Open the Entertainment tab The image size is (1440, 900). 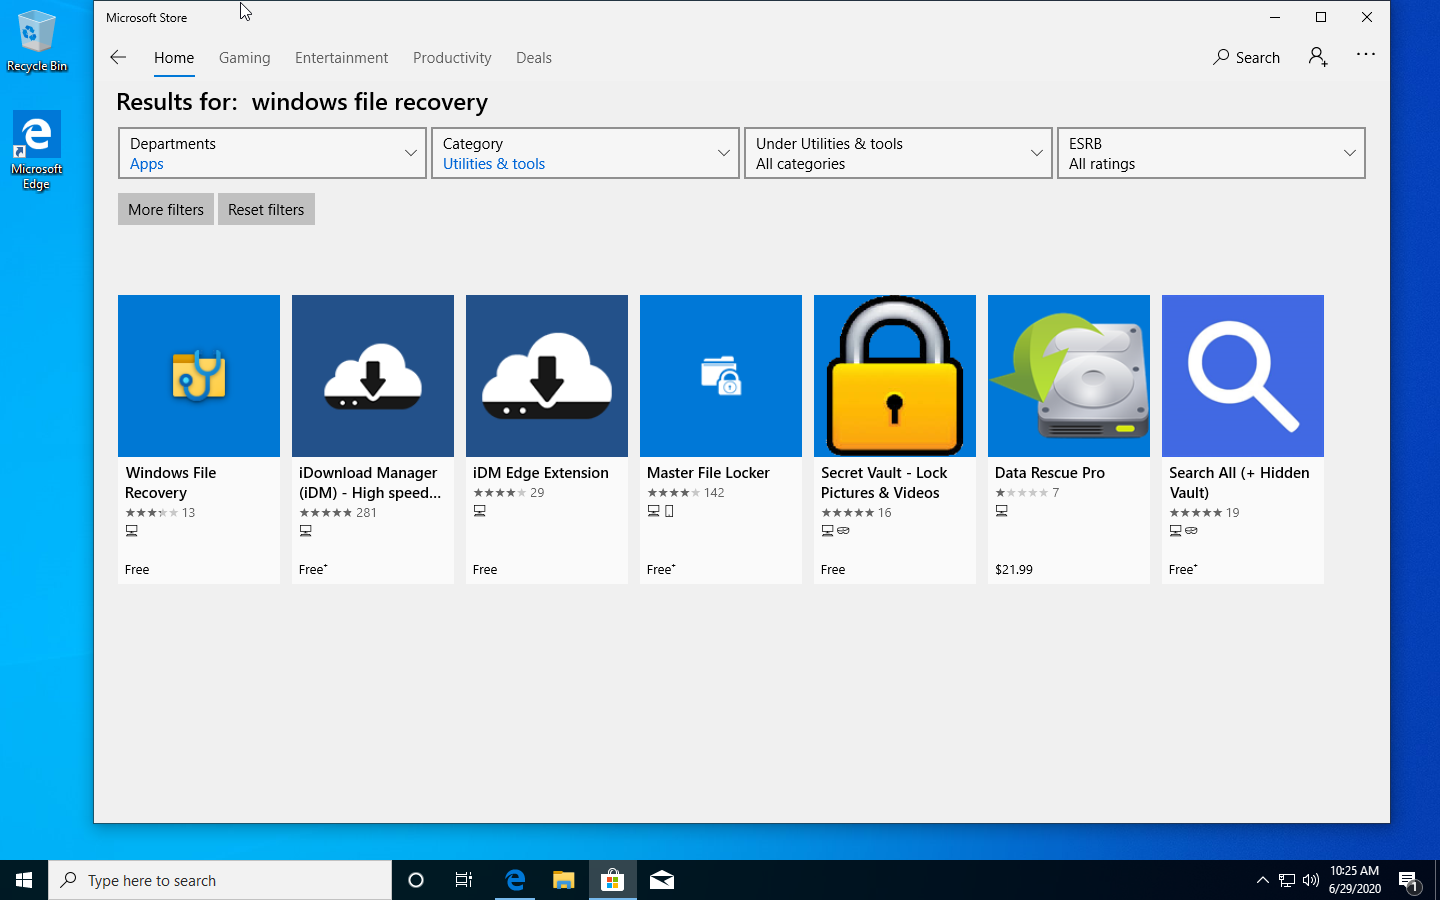point(341,58)
